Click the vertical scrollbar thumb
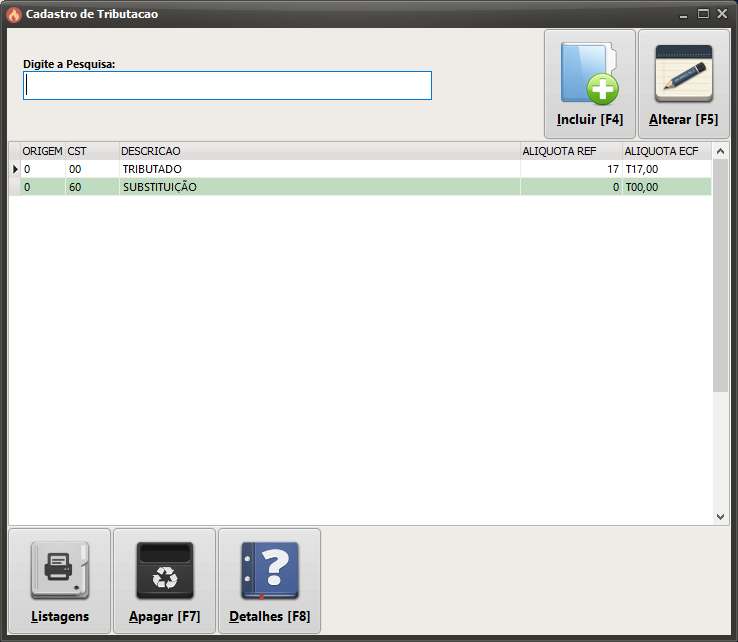Screen dimensions: 738x642 click(720, 275)
